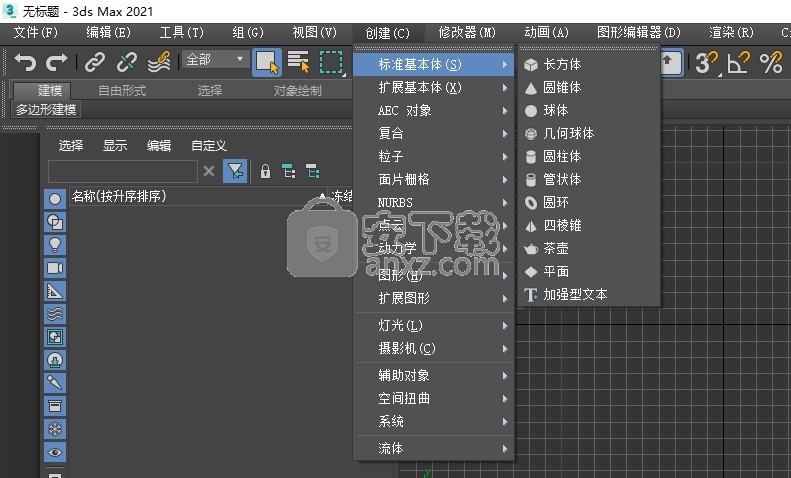Expand 复合 submenu
The image size is (791, 478).
click(x=433, y=134)
